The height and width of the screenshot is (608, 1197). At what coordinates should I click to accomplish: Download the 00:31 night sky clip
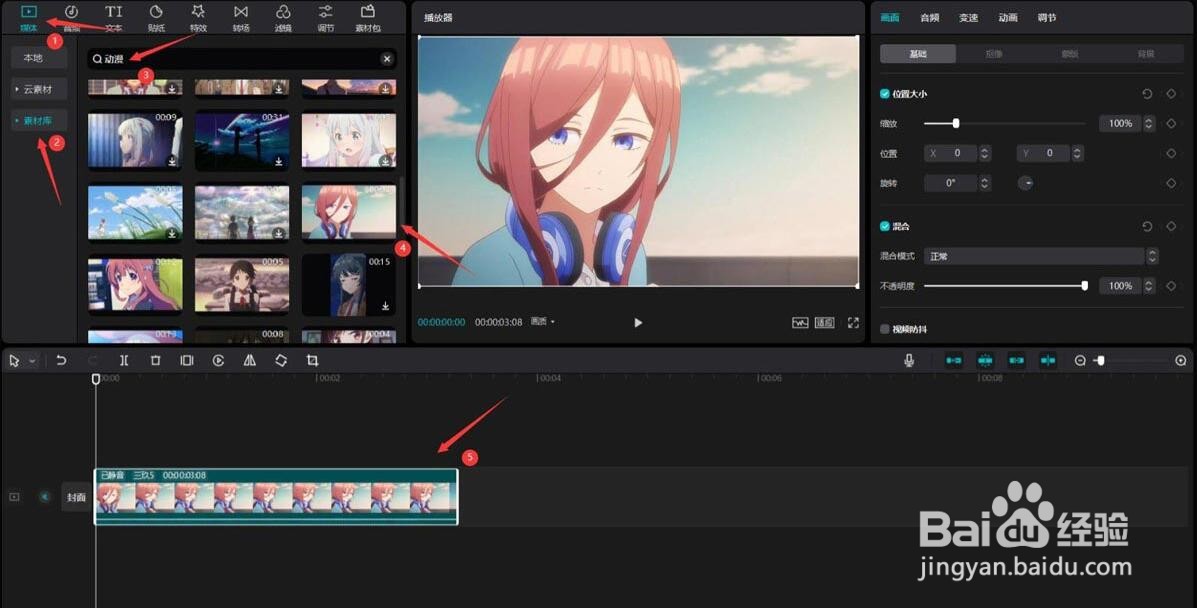pyautogui.click(x=279, y=161)
